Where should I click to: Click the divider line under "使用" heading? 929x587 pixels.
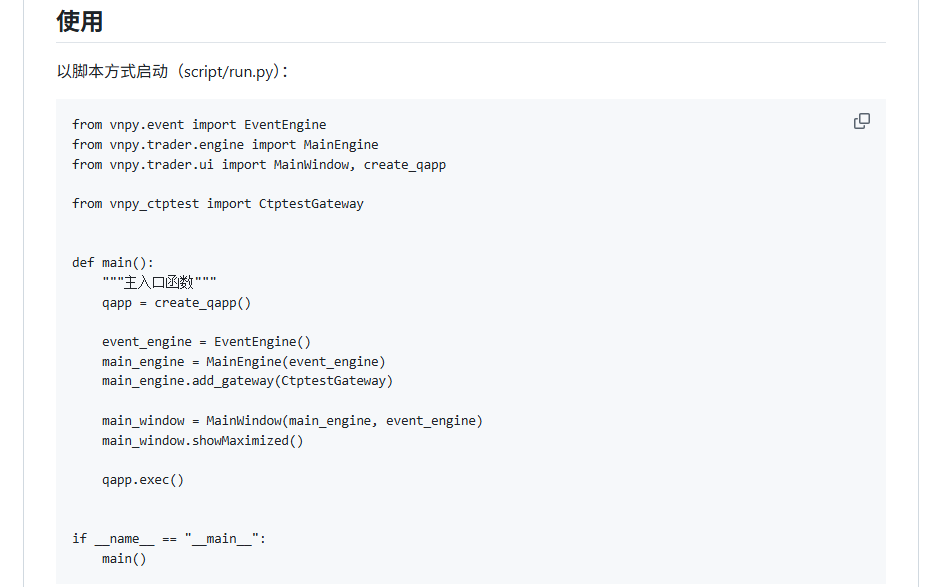point(471,43)
